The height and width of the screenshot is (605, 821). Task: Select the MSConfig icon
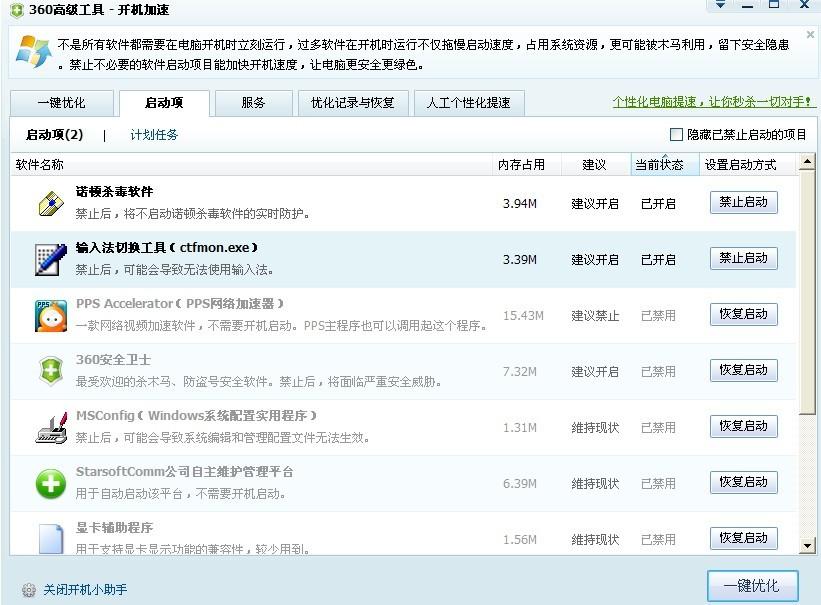[51, 428]
